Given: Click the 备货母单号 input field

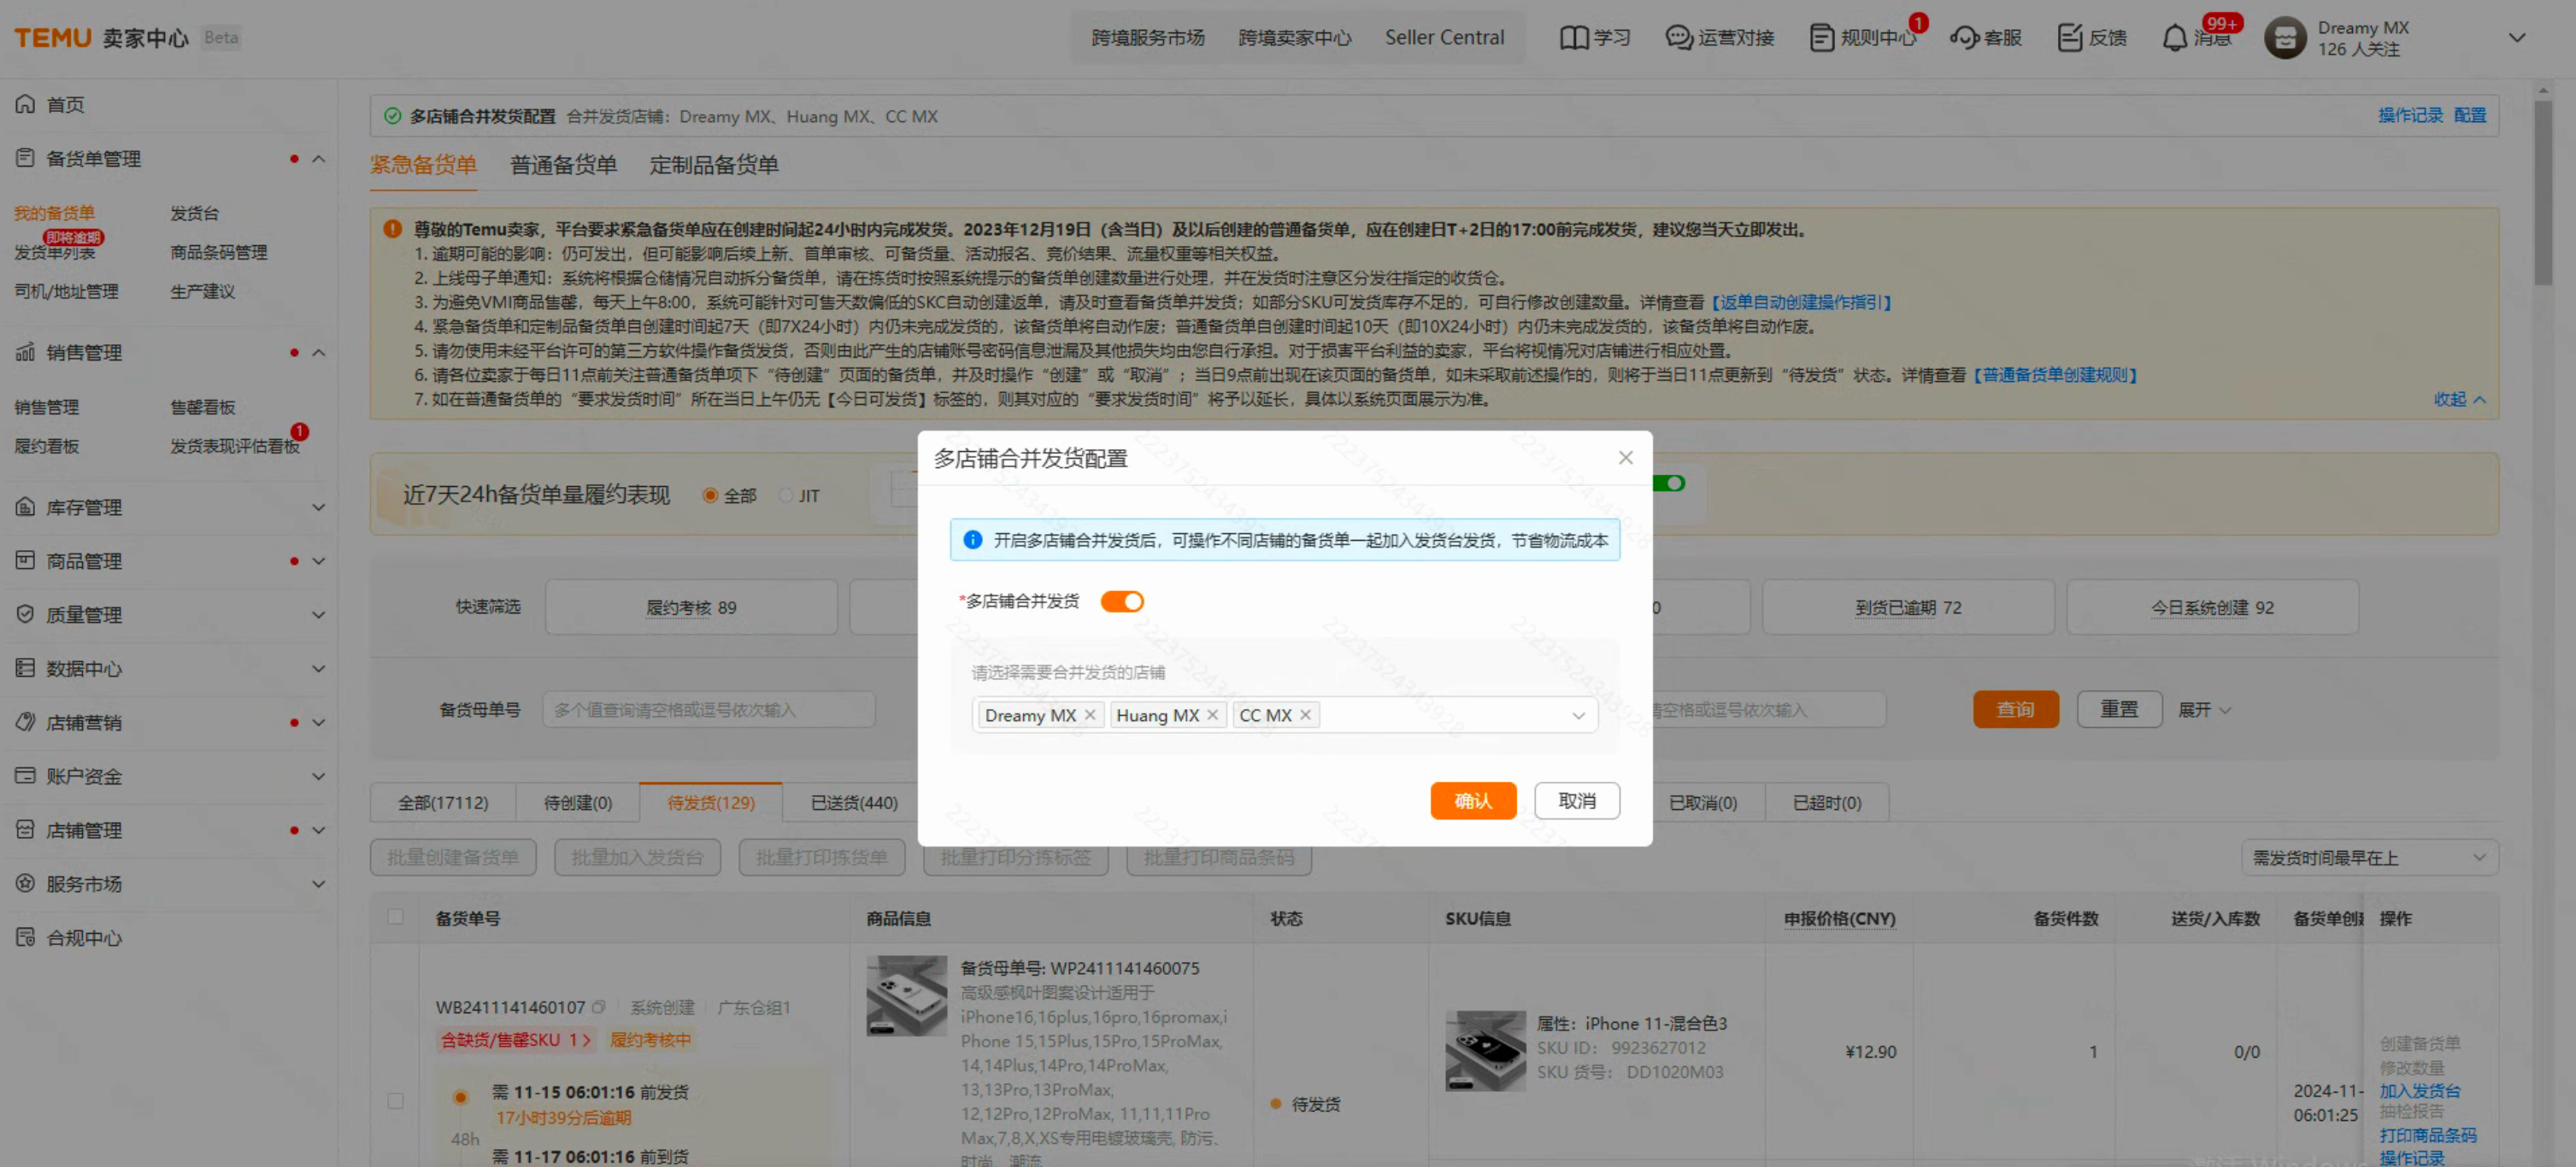Looking at the screenshot, I should [708, 710].
